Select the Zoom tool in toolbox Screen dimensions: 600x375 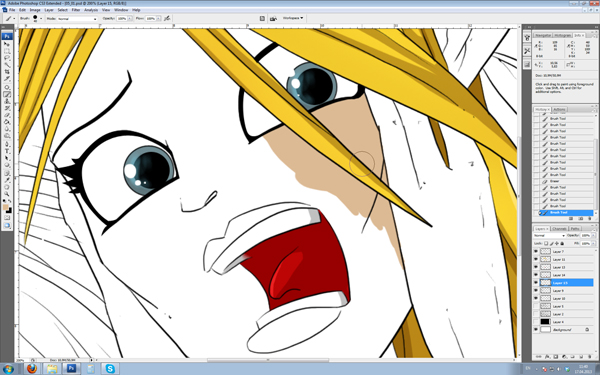tap(7, 194)
